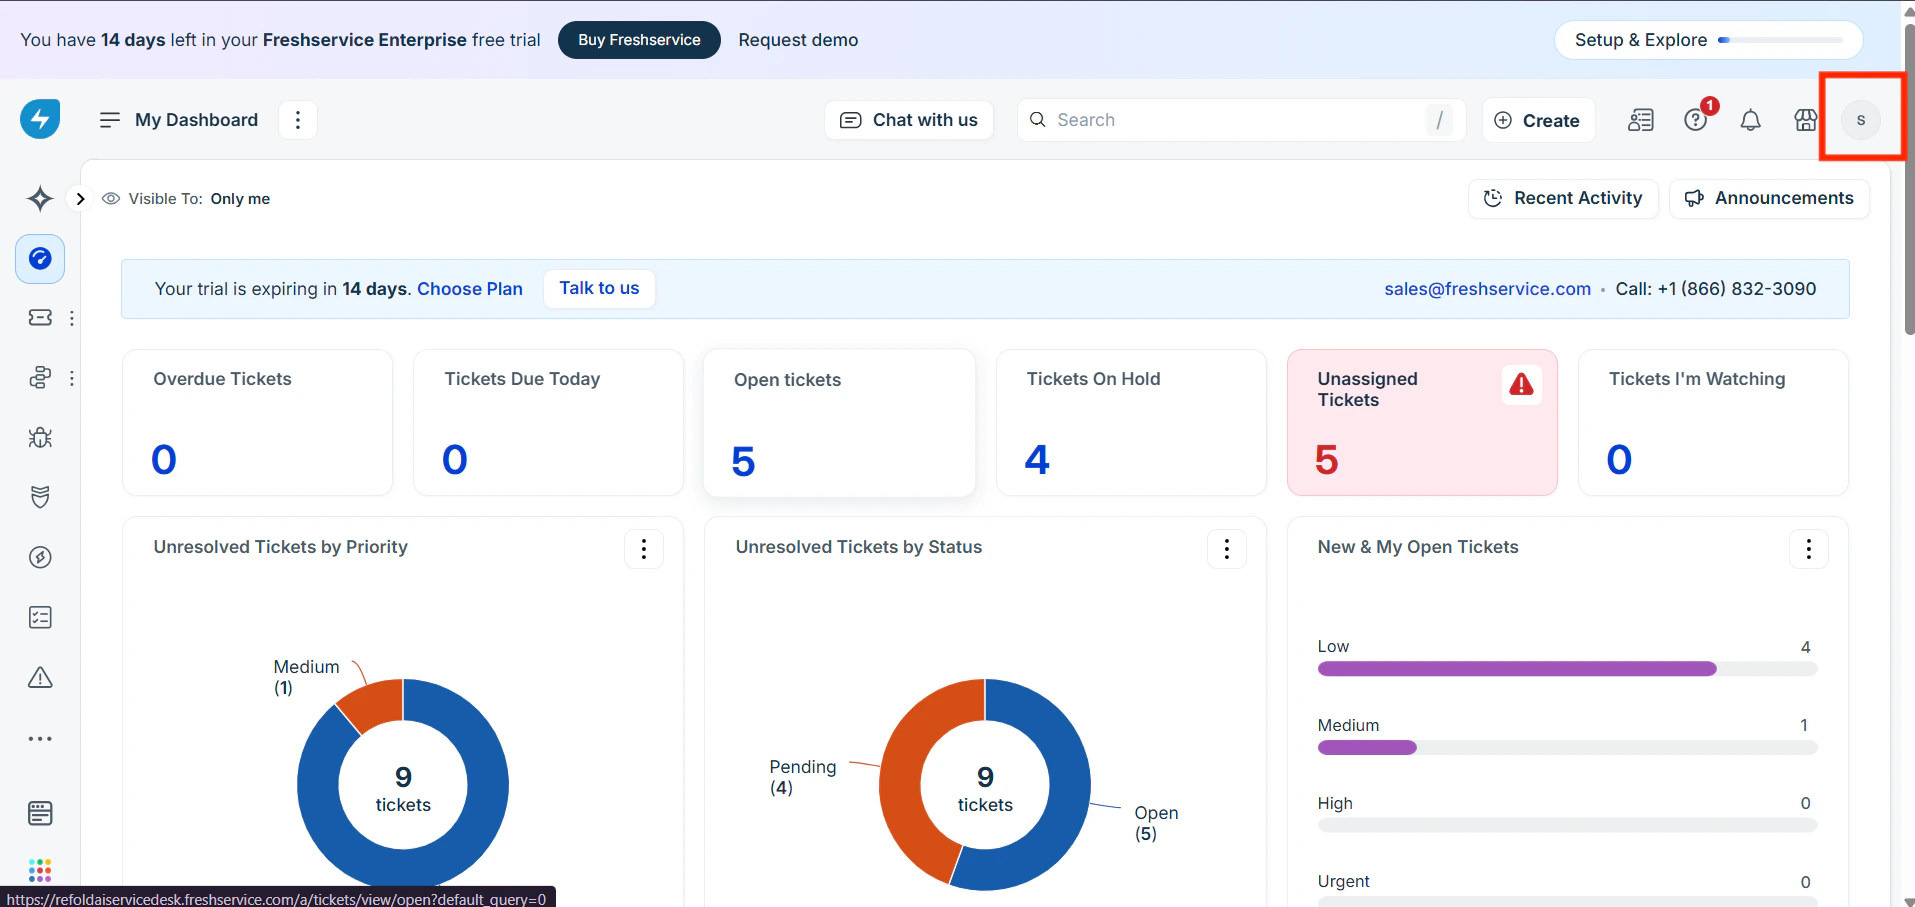Click the page vertical scrollbar
The width and height of the screenshot is (1915, 907).
[x=1909, y=180]
